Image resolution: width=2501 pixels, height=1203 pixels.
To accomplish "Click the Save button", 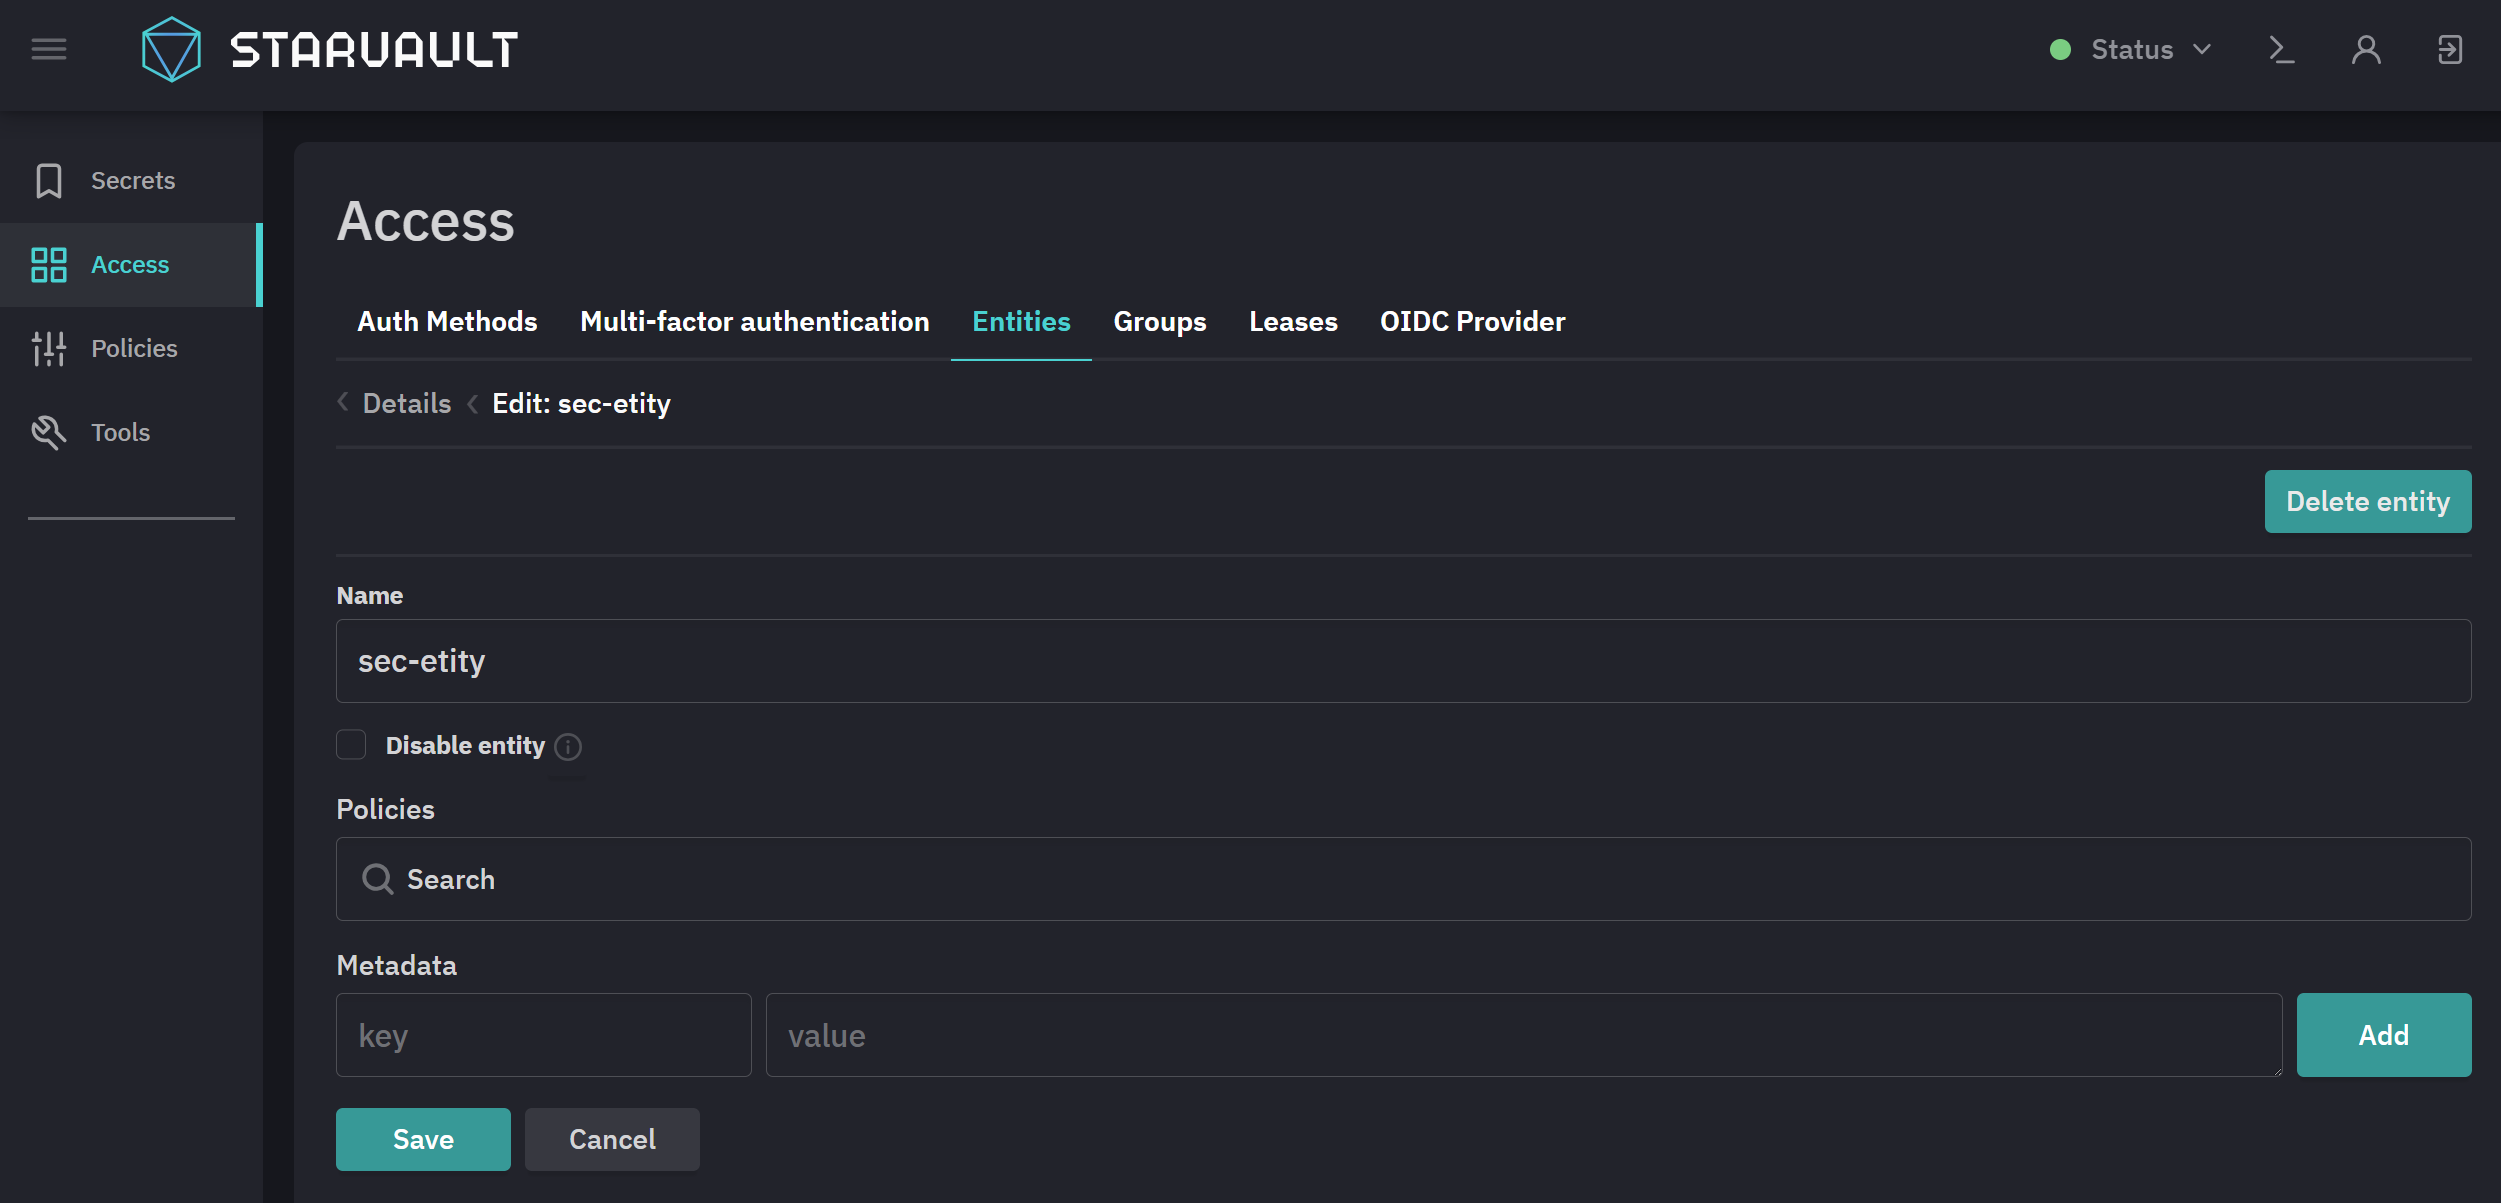I will tap(423, 1139).
